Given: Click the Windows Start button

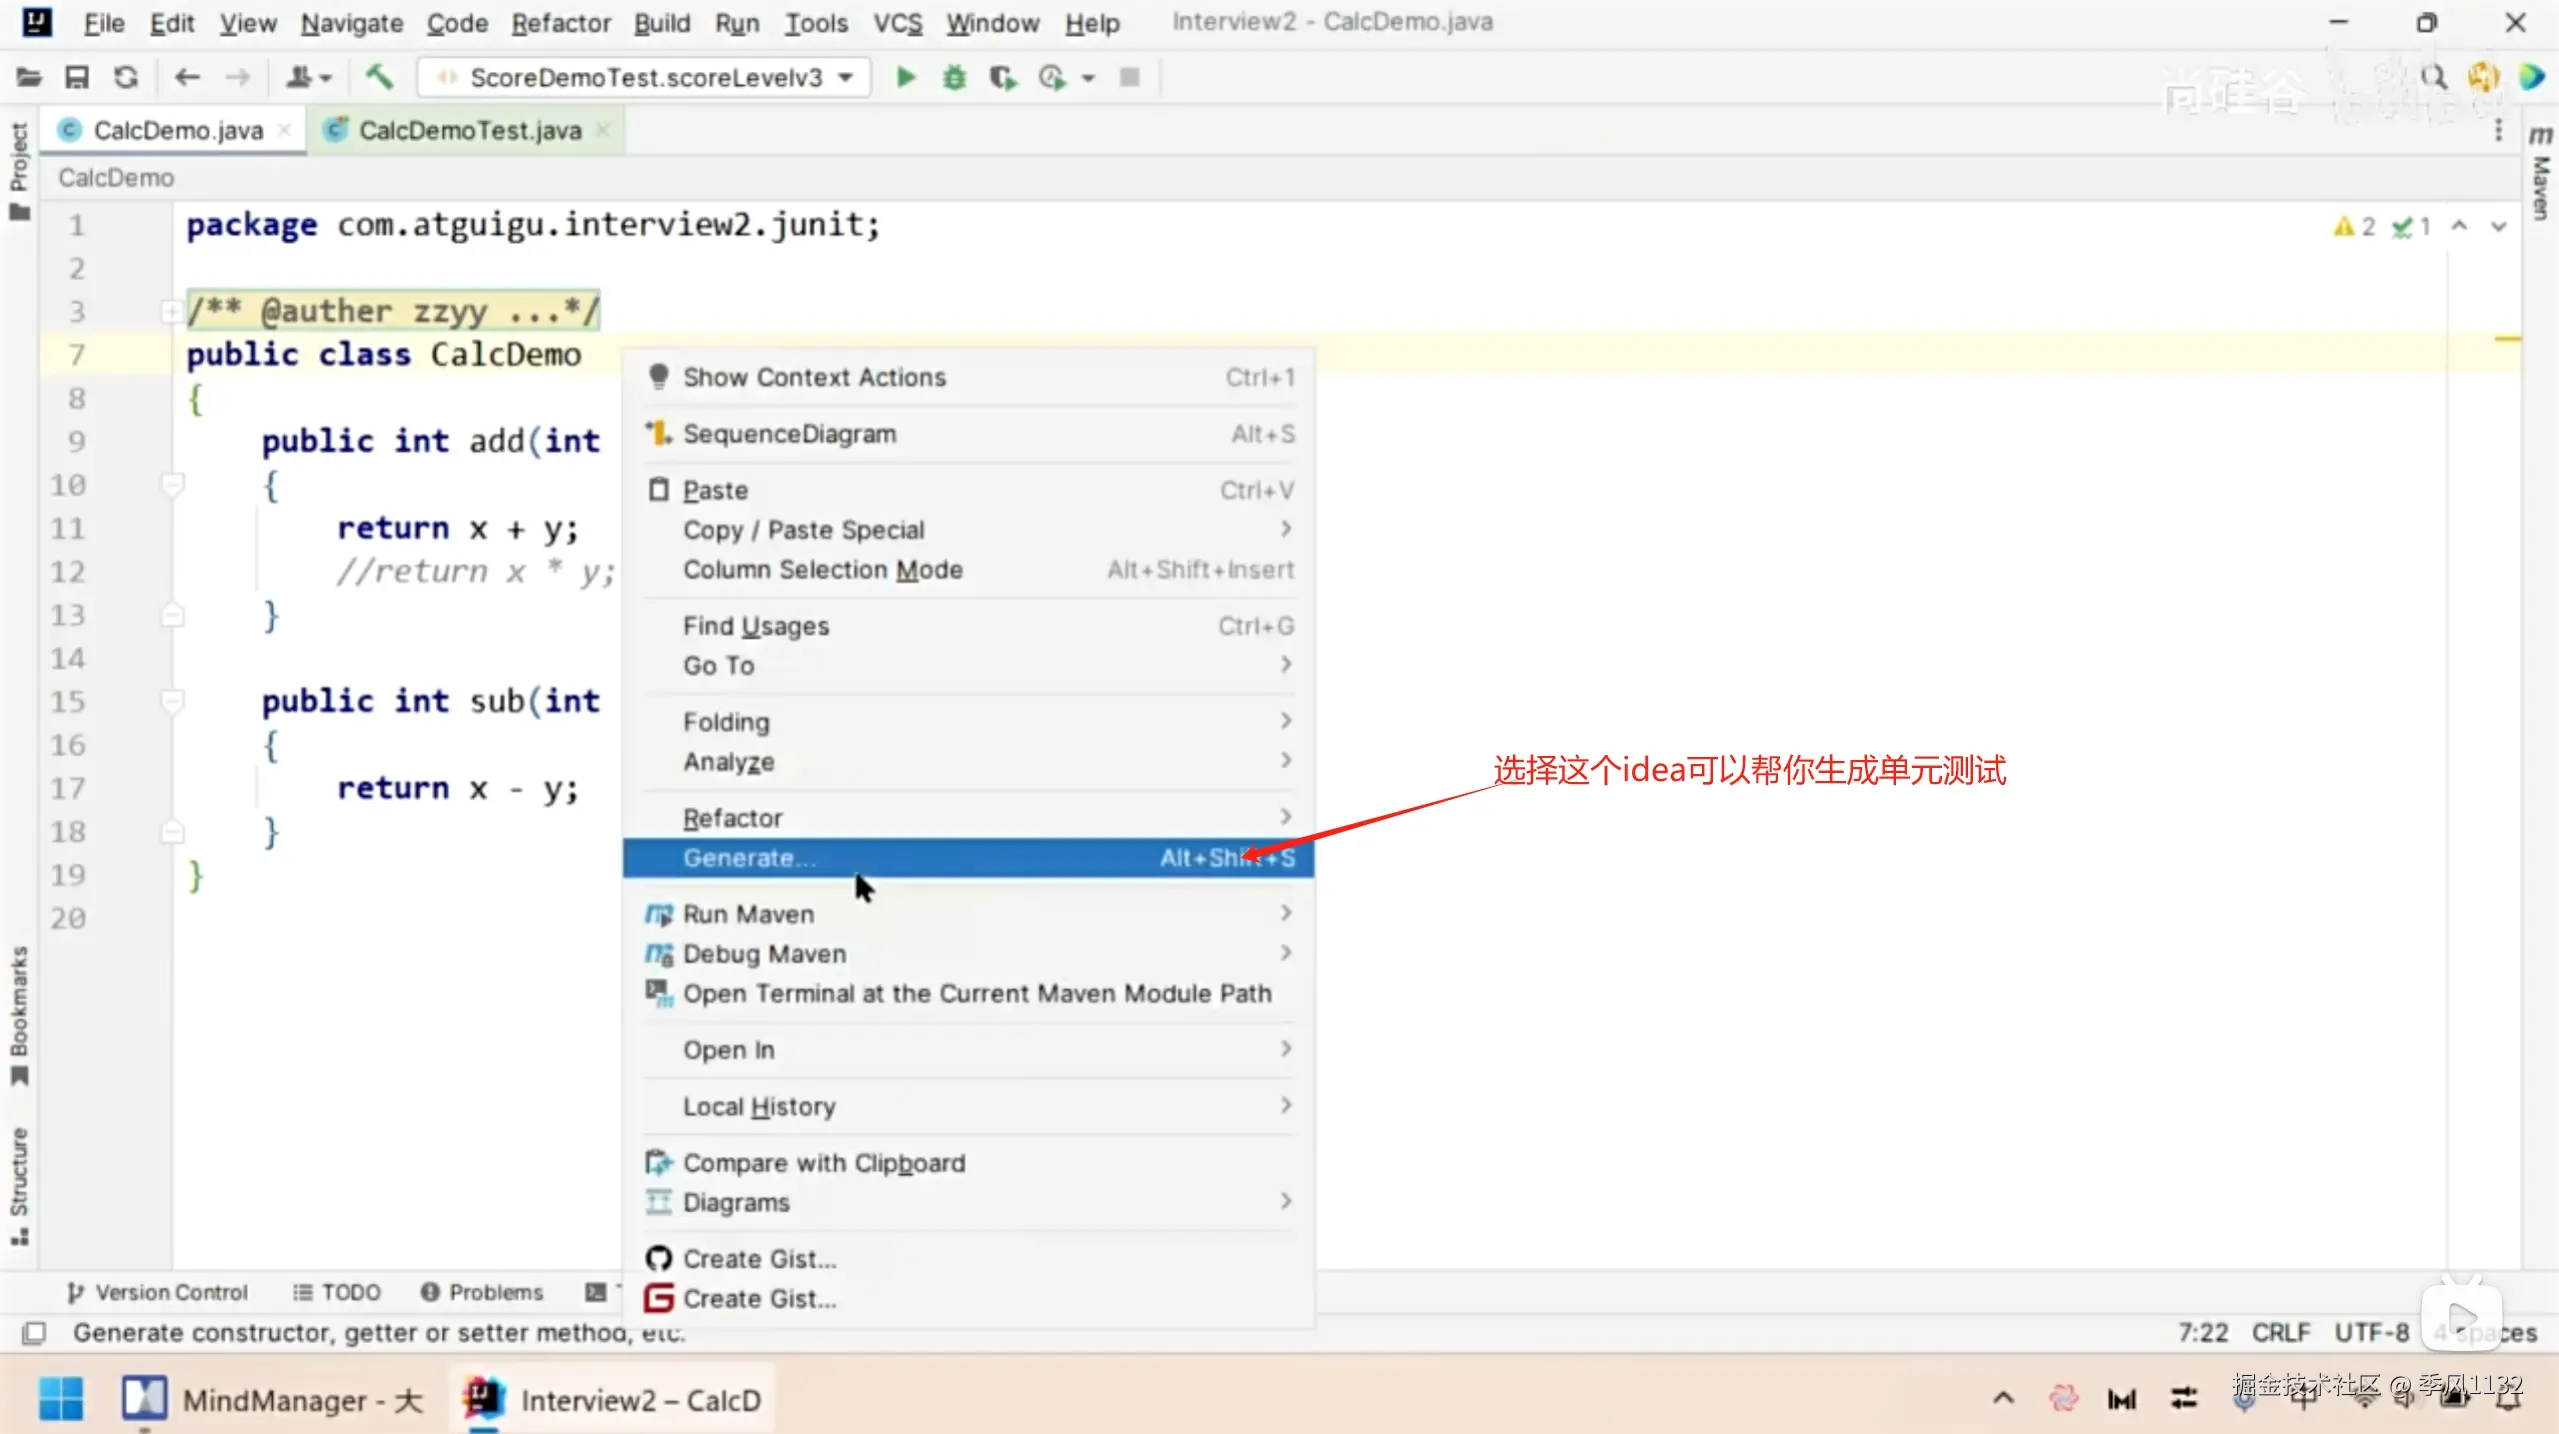Looking at the screenshot, I should [61, 1398].
